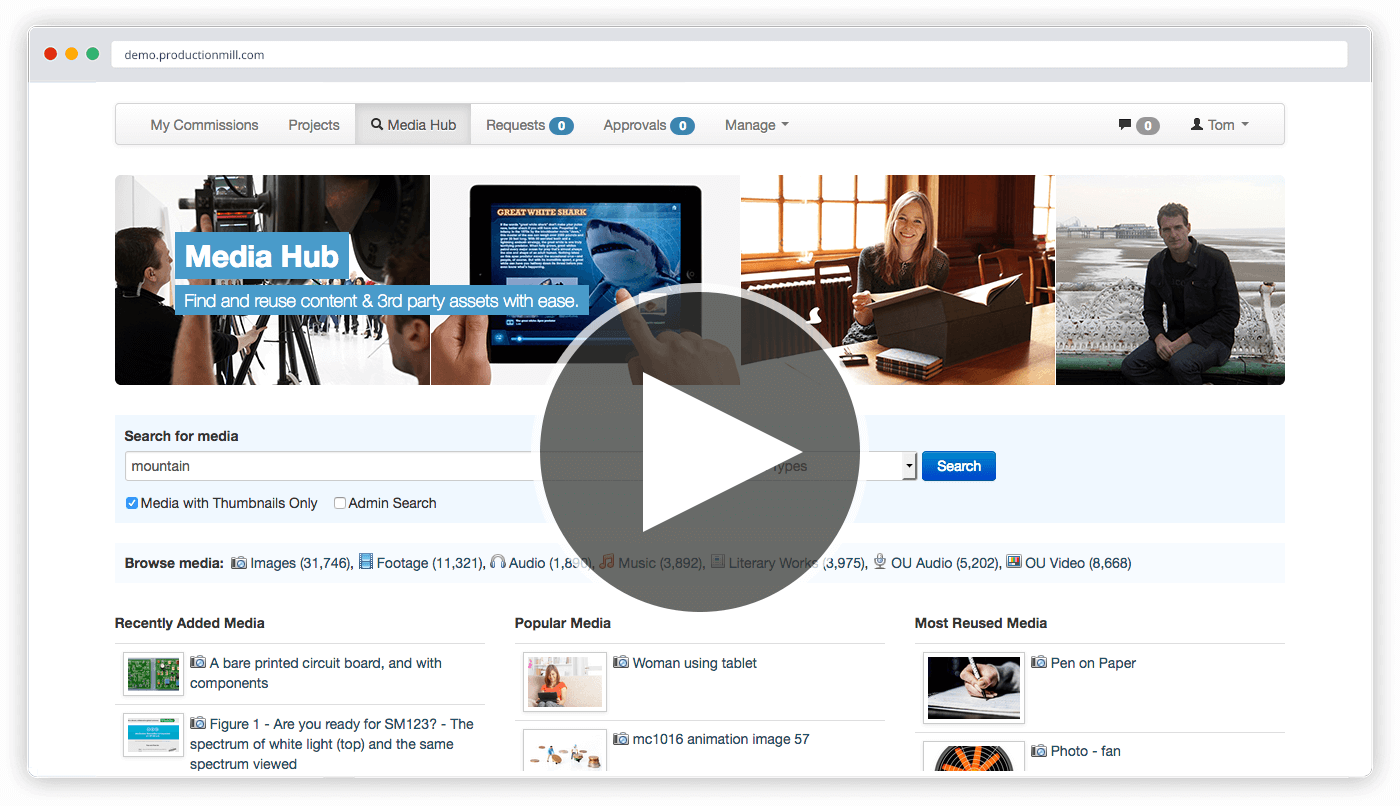Screen dimensions: 1400x806
Task: Select the Media Hub tab
Action: [x=413, y=125]
